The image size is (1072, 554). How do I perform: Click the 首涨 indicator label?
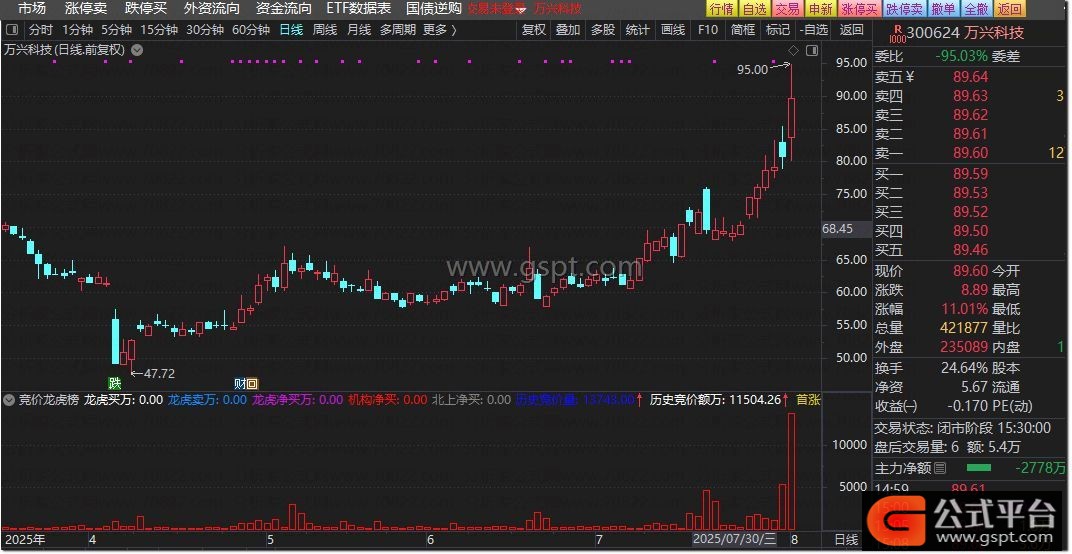[809, 400]
